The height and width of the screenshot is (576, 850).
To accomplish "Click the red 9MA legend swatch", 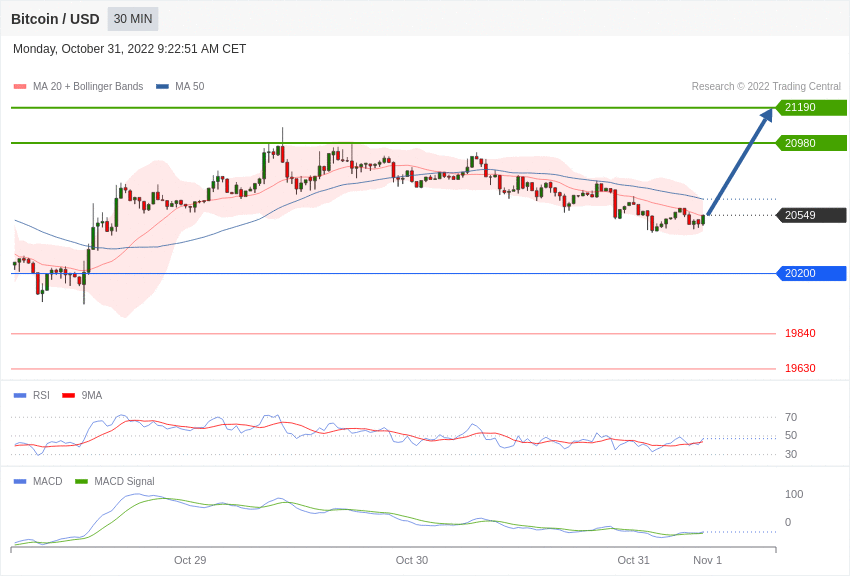I will 68,396.
